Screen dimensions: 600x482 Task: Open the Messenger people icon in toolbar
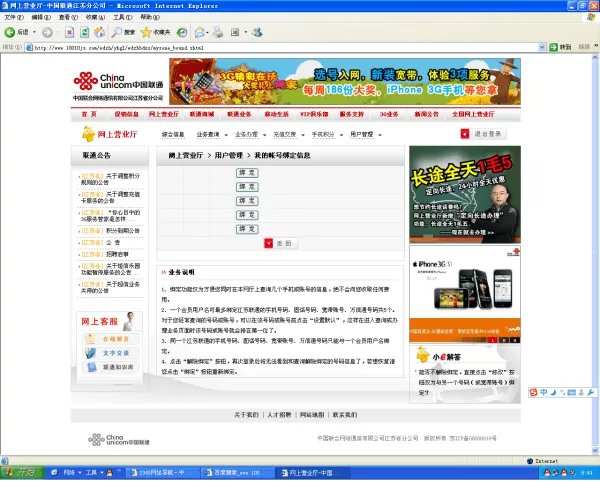click(x=257, y=33)
